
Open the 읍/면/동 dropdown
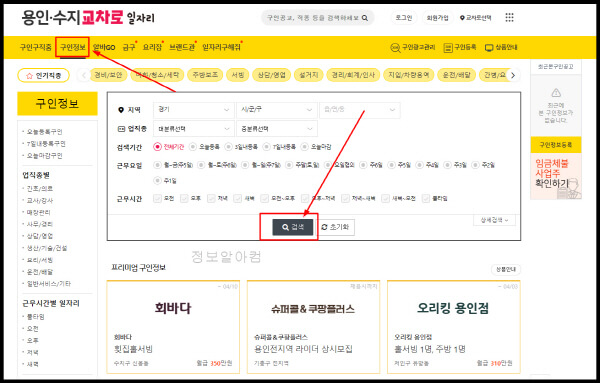(360, 110)
